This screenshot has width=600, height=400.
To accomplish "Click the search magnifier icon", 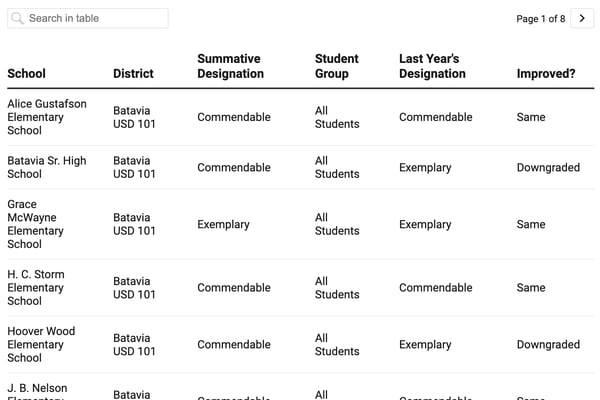I will (x=18, y=18).
